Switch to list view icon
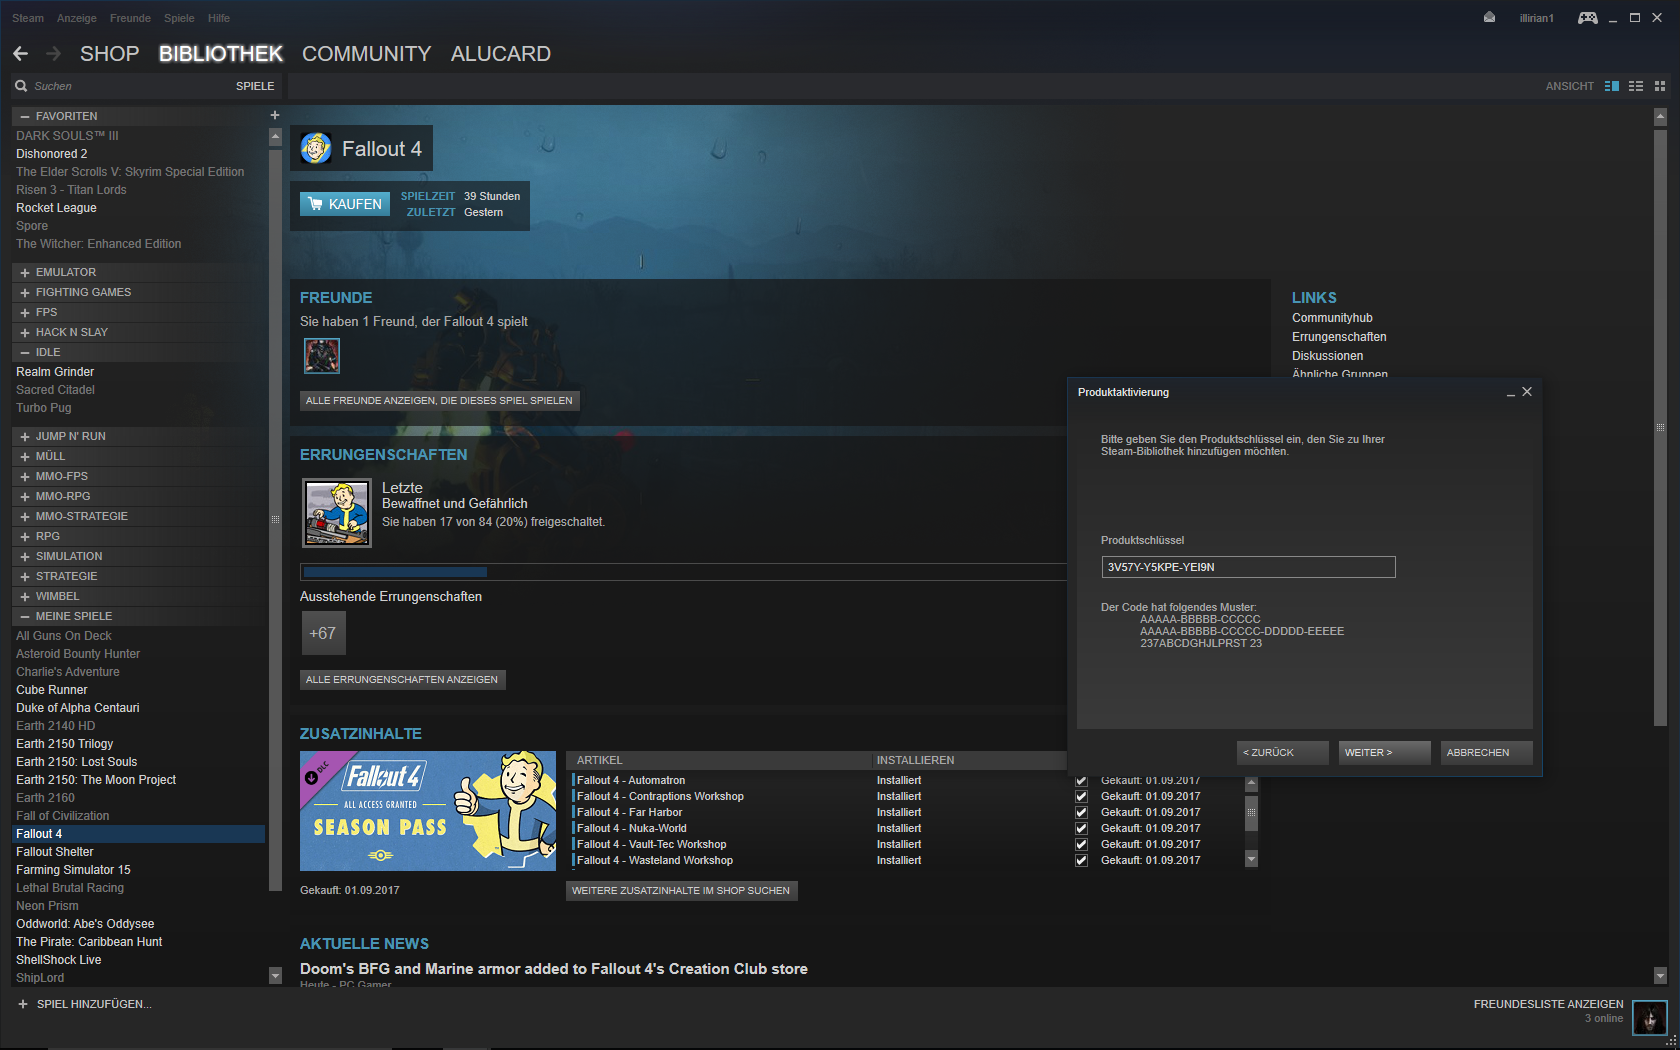This screenshot has width=1680, height=1050. pyautogui.click(x=1636, y=86)
